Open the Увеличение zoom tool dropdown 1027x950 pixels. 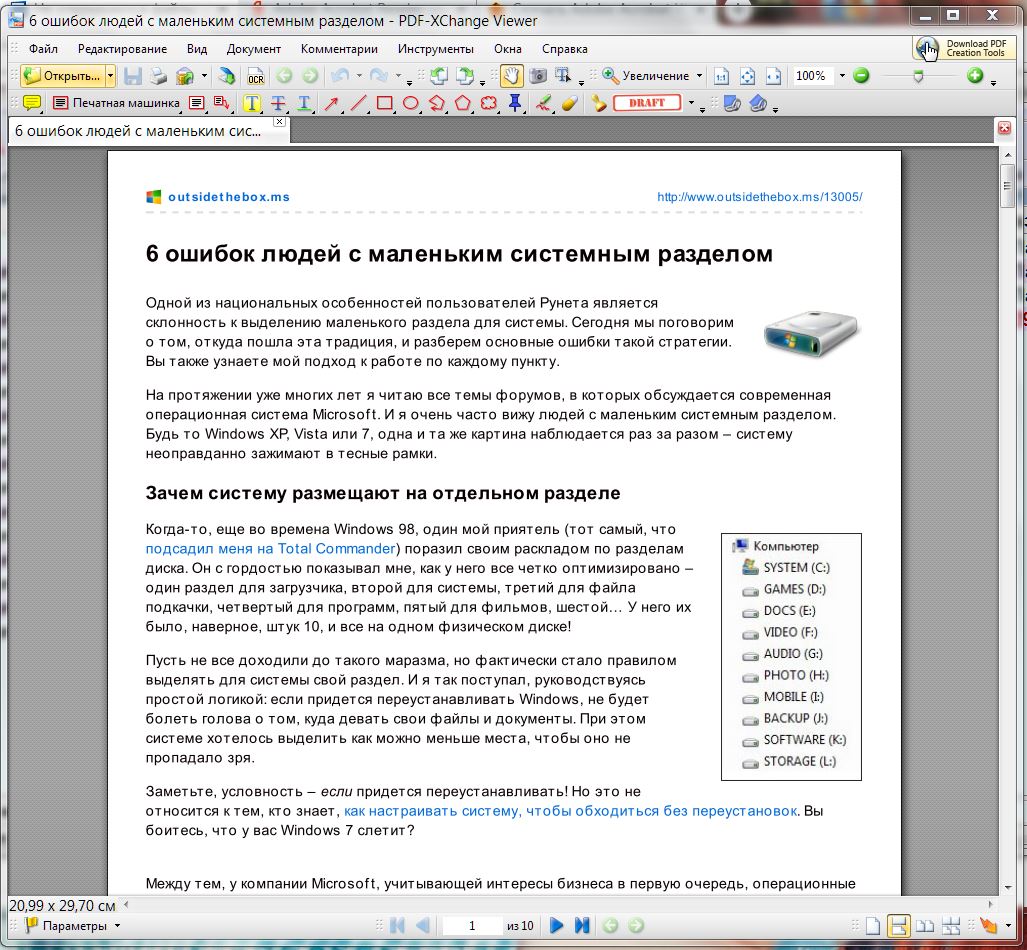[699, 76]
